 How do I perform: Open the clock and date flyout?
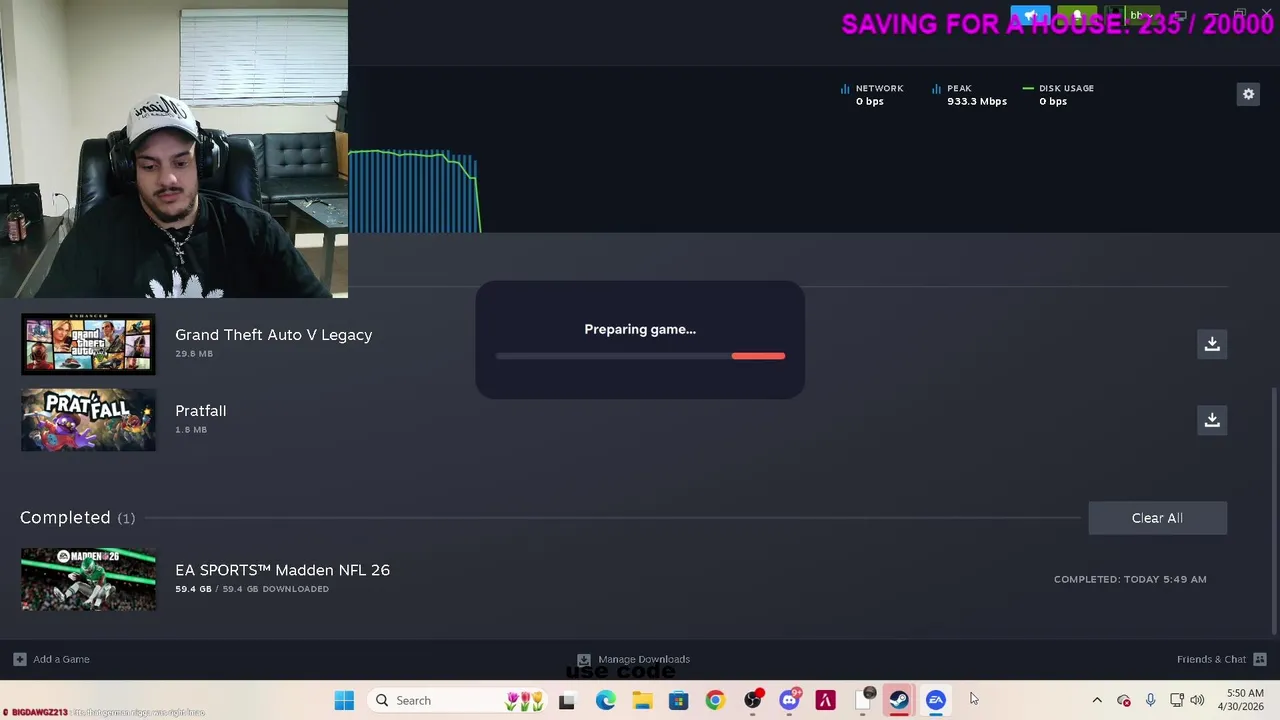(1241, 701)
